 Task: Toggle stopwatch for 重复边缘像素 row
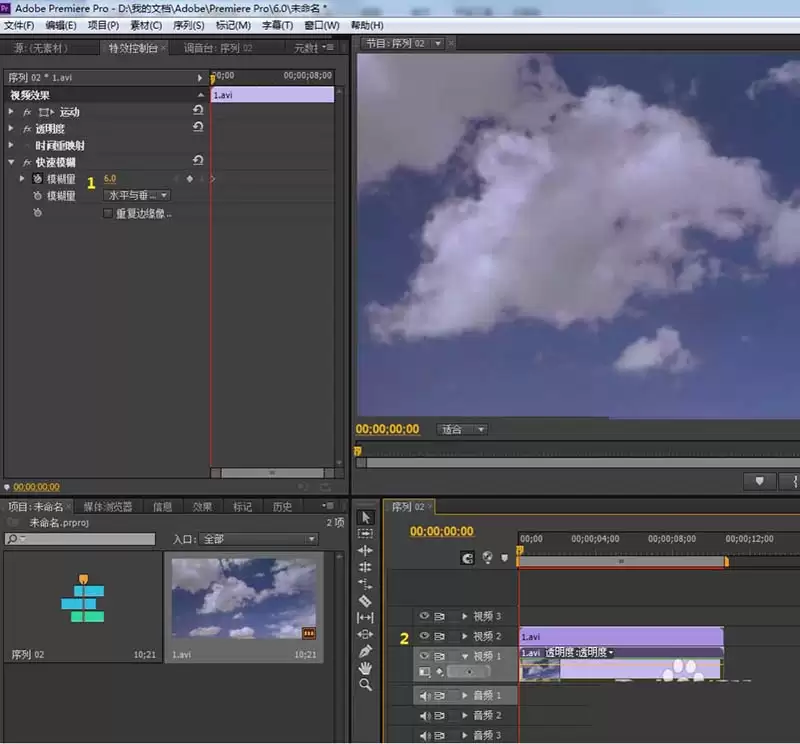pos(37,212)
